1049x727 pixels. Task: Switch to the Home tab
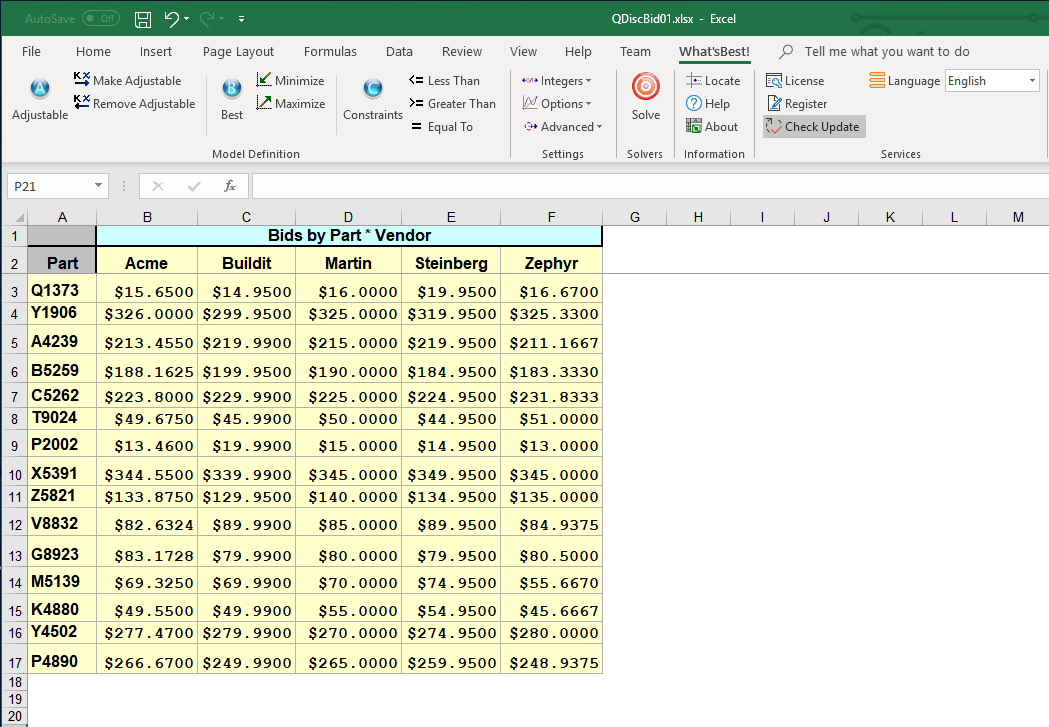pyautogui.click(x=93, y=51)
